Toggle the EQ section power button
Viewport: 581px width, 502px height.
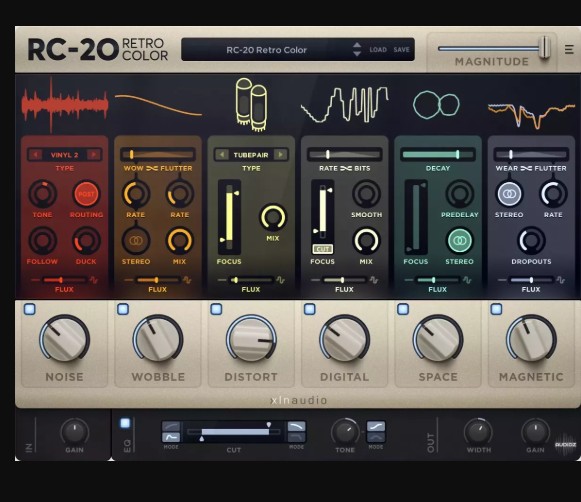(125, 423)
